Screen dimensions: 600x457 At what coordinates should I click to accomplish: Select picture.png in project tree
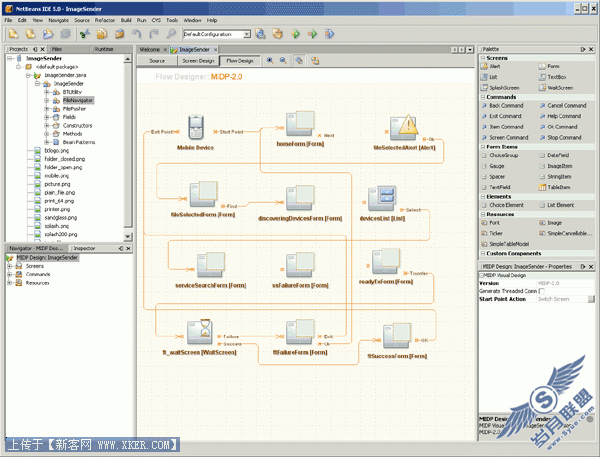pyautogui.click(x=57, y=184)
